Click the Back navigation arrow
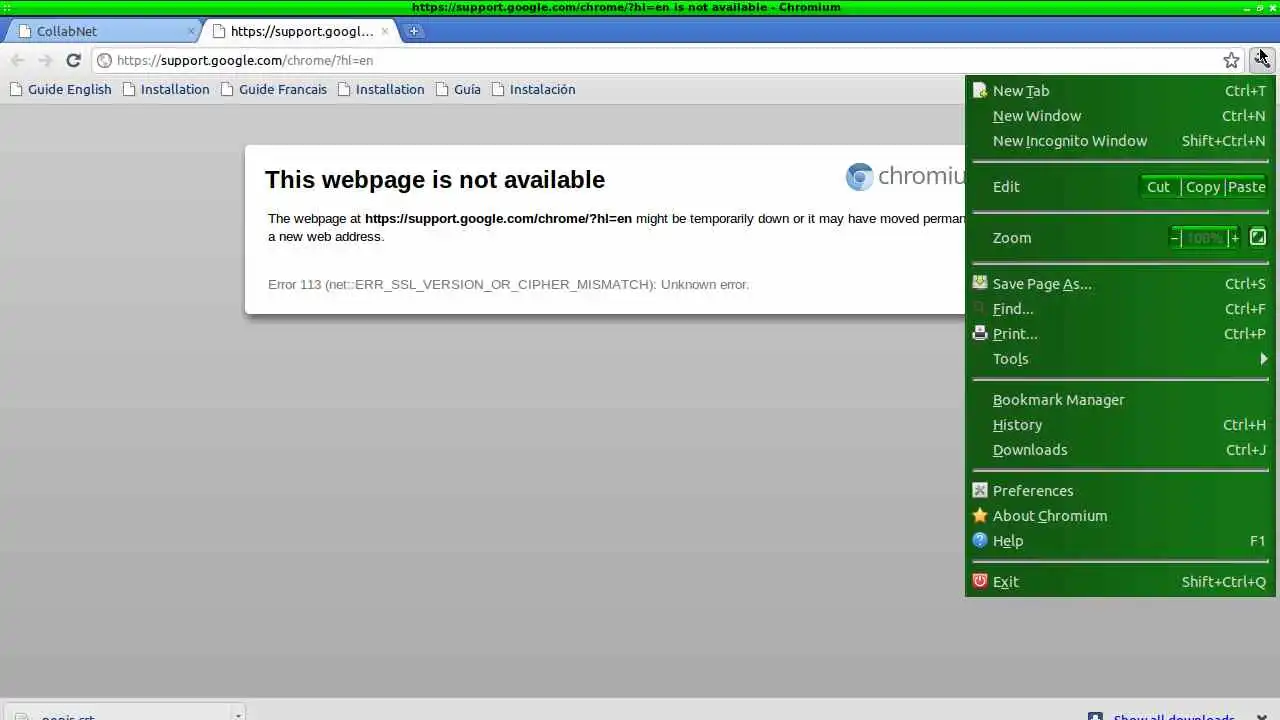Screen dimensions: 1280x720 click(x=17, y=60)
